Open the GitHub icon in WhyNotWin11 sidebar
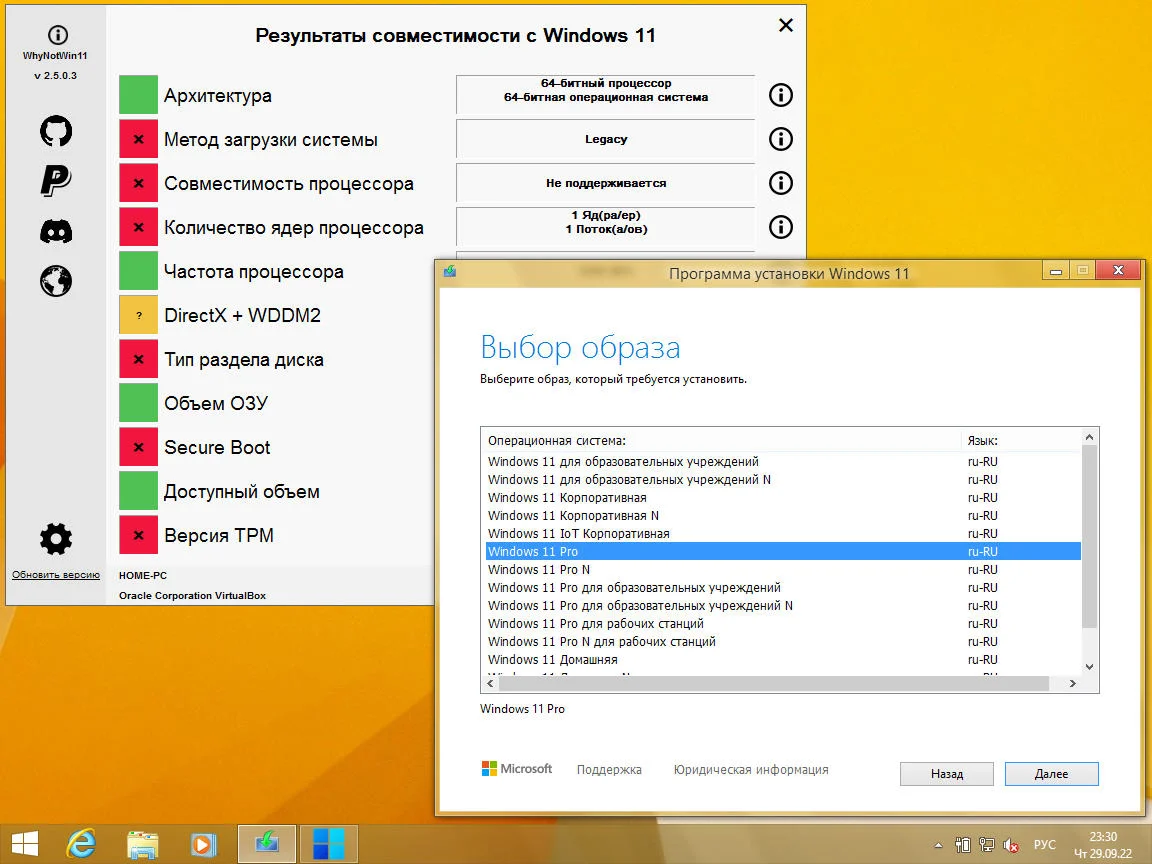1152x864 pixels. [x=56, y=131]
